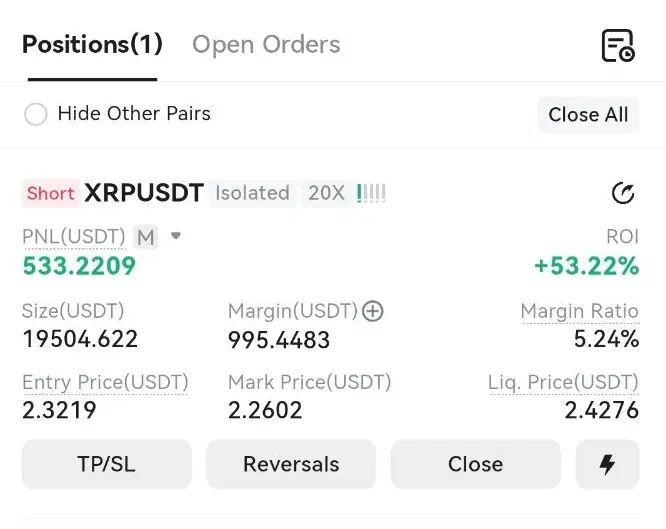Click the M mark price badge
This screenshot has width=666, height=529.
pos(146,237)
